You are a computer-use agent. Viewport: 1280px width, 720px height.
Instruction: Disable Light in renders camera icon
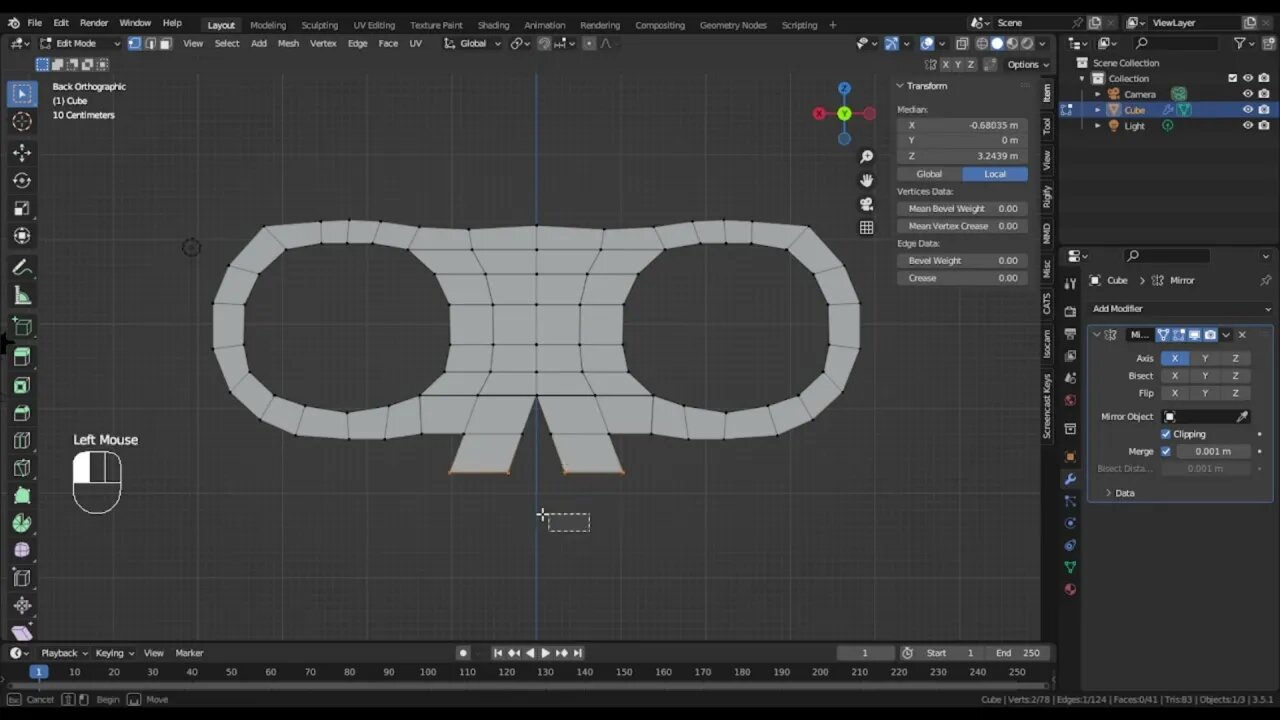tap(1264, 126)
